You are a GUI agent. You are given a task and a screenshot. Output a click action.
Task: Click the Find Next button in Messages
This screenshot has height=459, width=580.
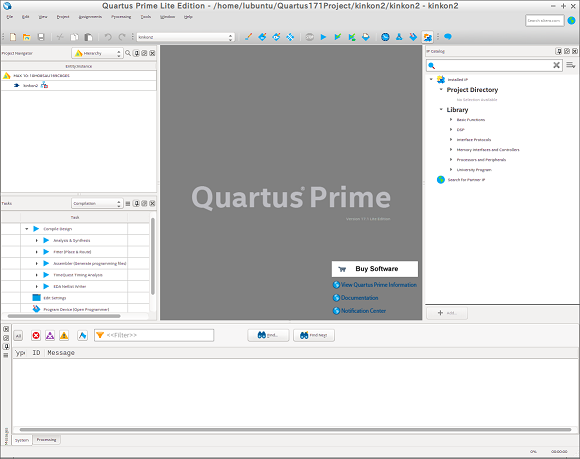314,335
